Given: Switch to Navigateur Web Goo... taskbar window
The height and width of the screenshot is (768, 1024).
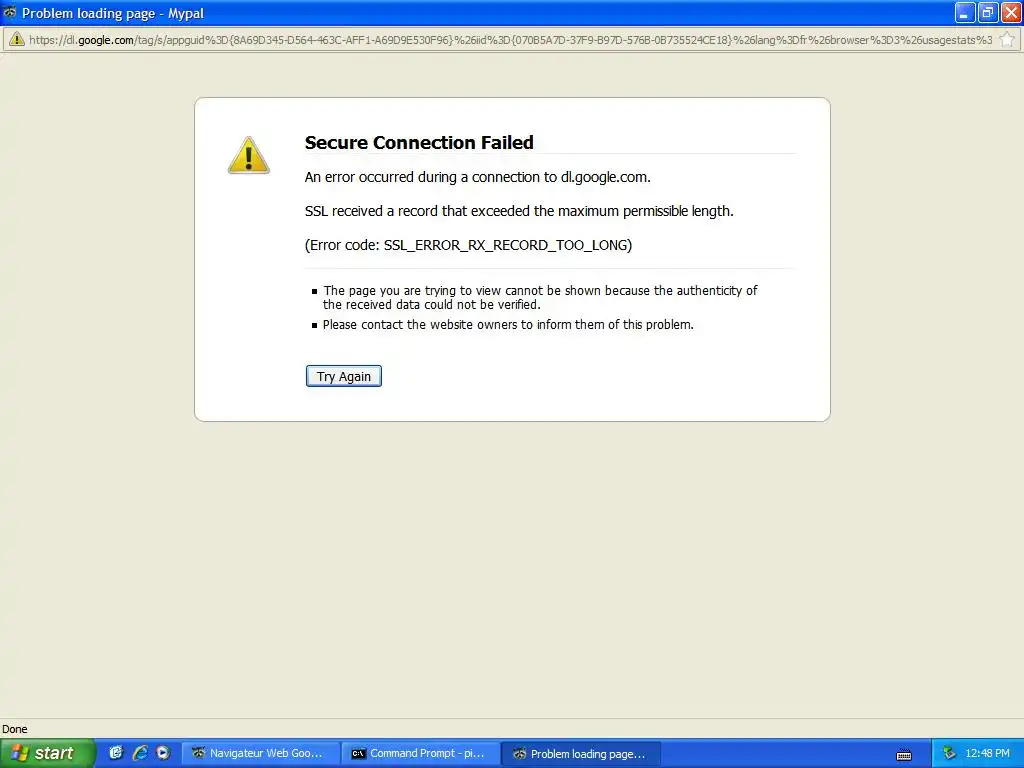Looking at the screenshot, I should (260, 754).
